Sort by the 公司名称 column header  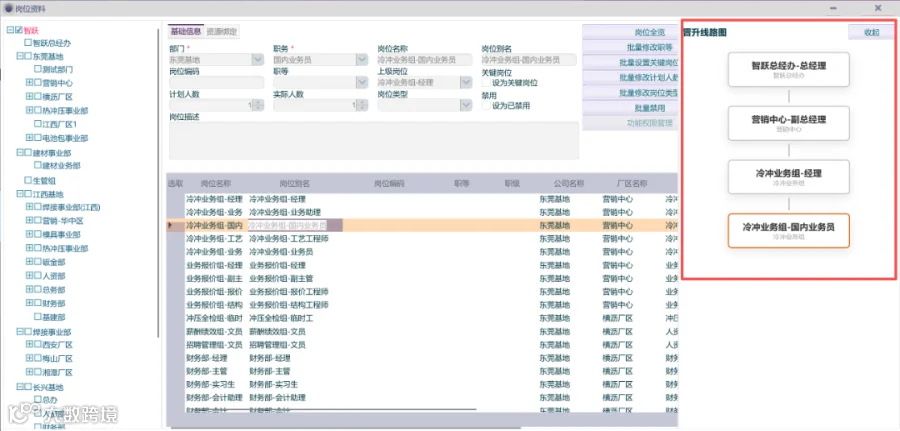[x=569, y=184]
